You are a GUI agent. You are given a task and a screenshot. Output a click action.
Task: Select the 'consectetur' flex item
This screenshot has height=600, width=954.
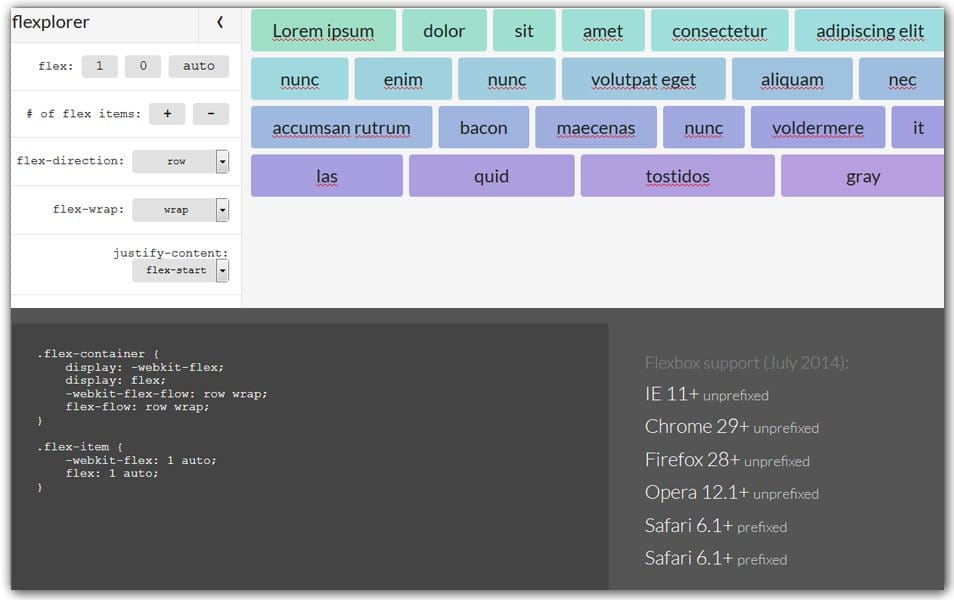pyautogui.click(x=720, y=30)
